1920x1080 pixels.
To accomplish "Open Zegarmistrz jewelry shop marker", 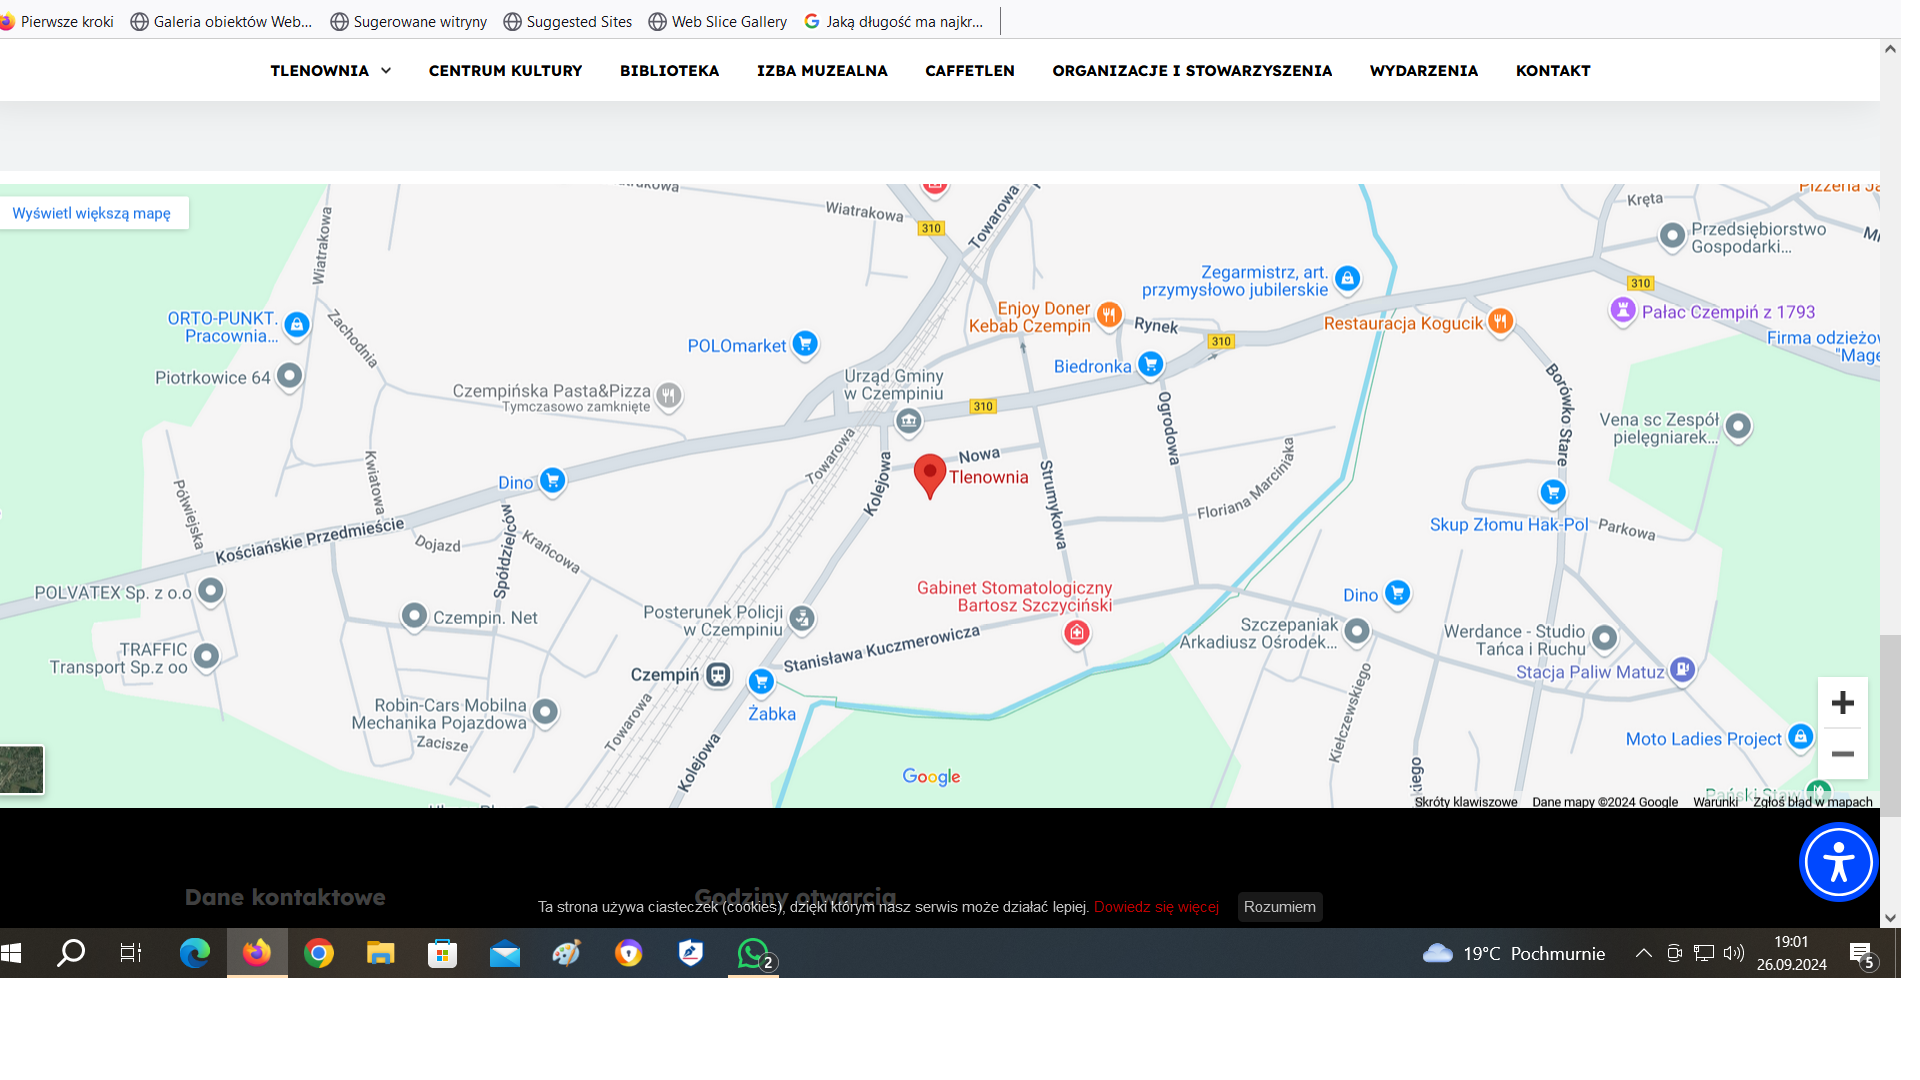I will point(1347,278).
